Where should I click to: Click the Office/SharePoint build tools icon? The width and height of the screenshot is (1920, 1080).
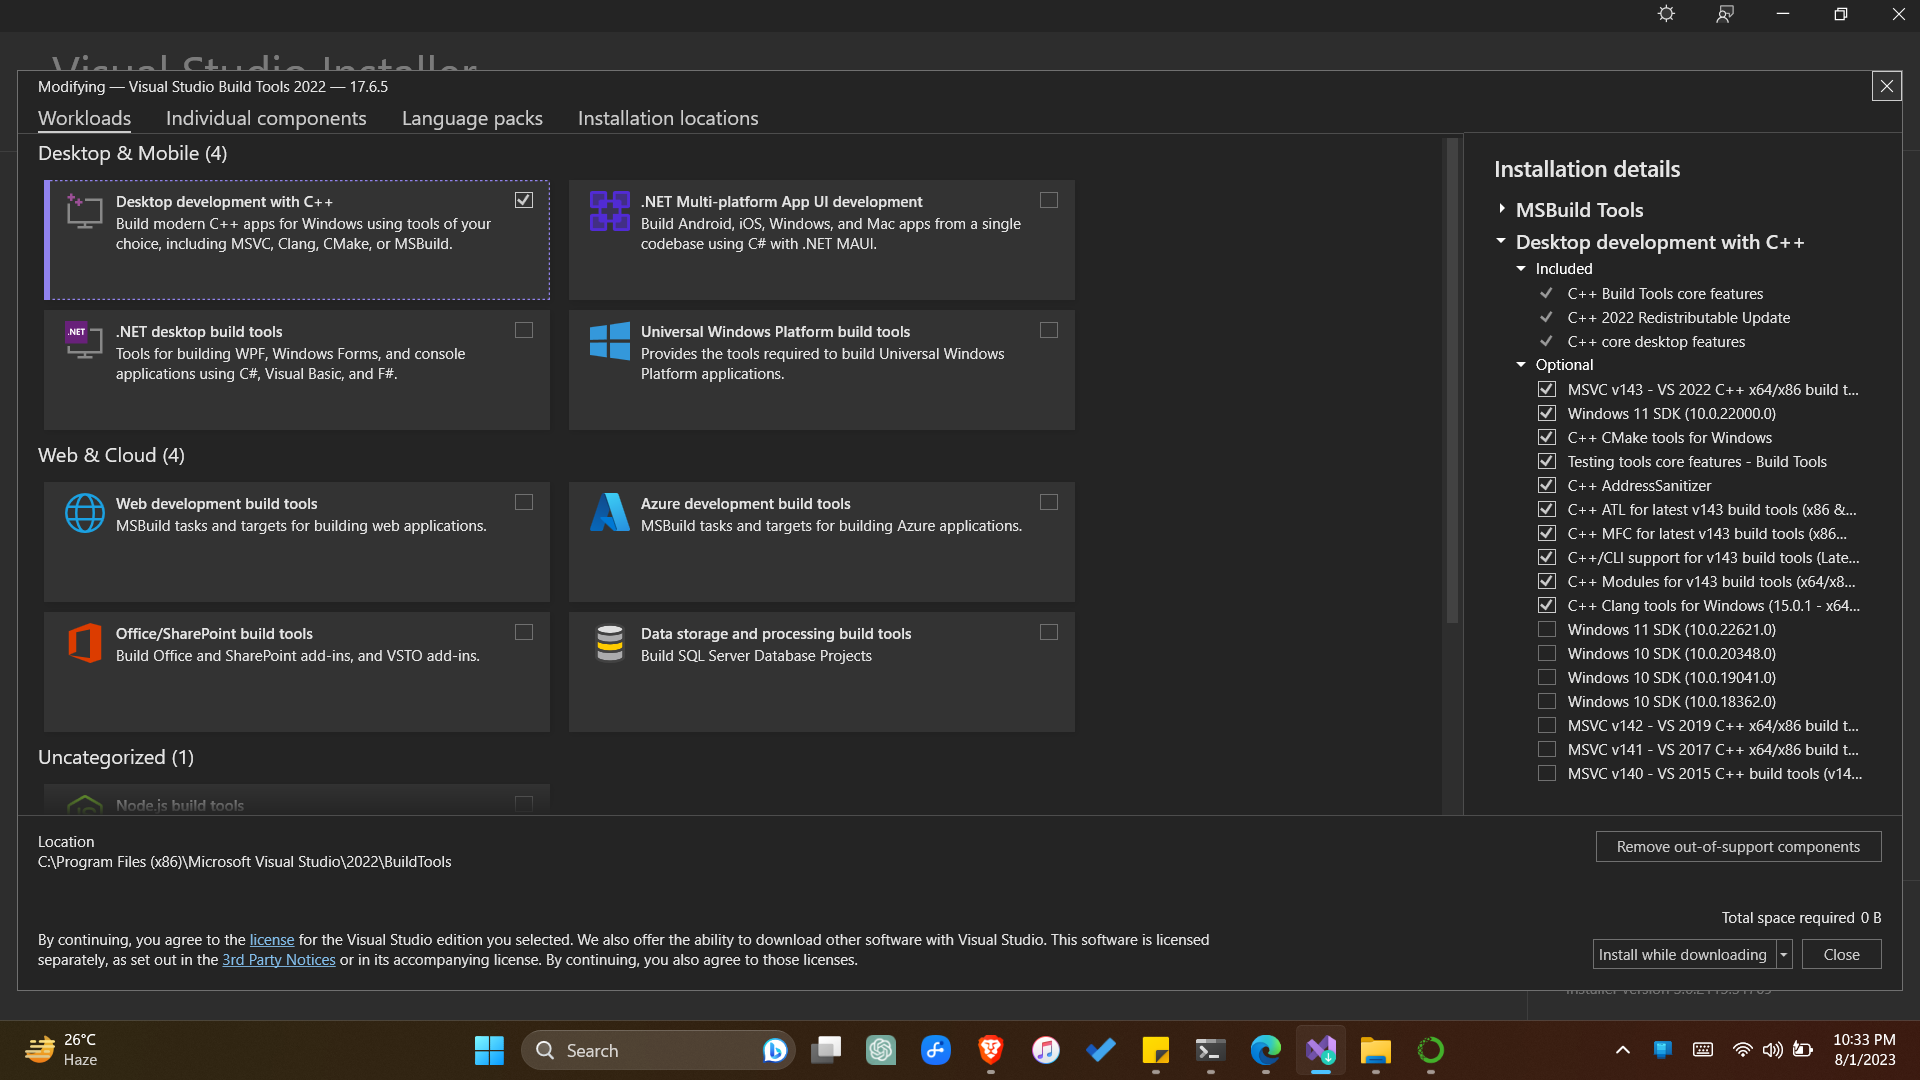pyautogui.click(x=84, y=643)
